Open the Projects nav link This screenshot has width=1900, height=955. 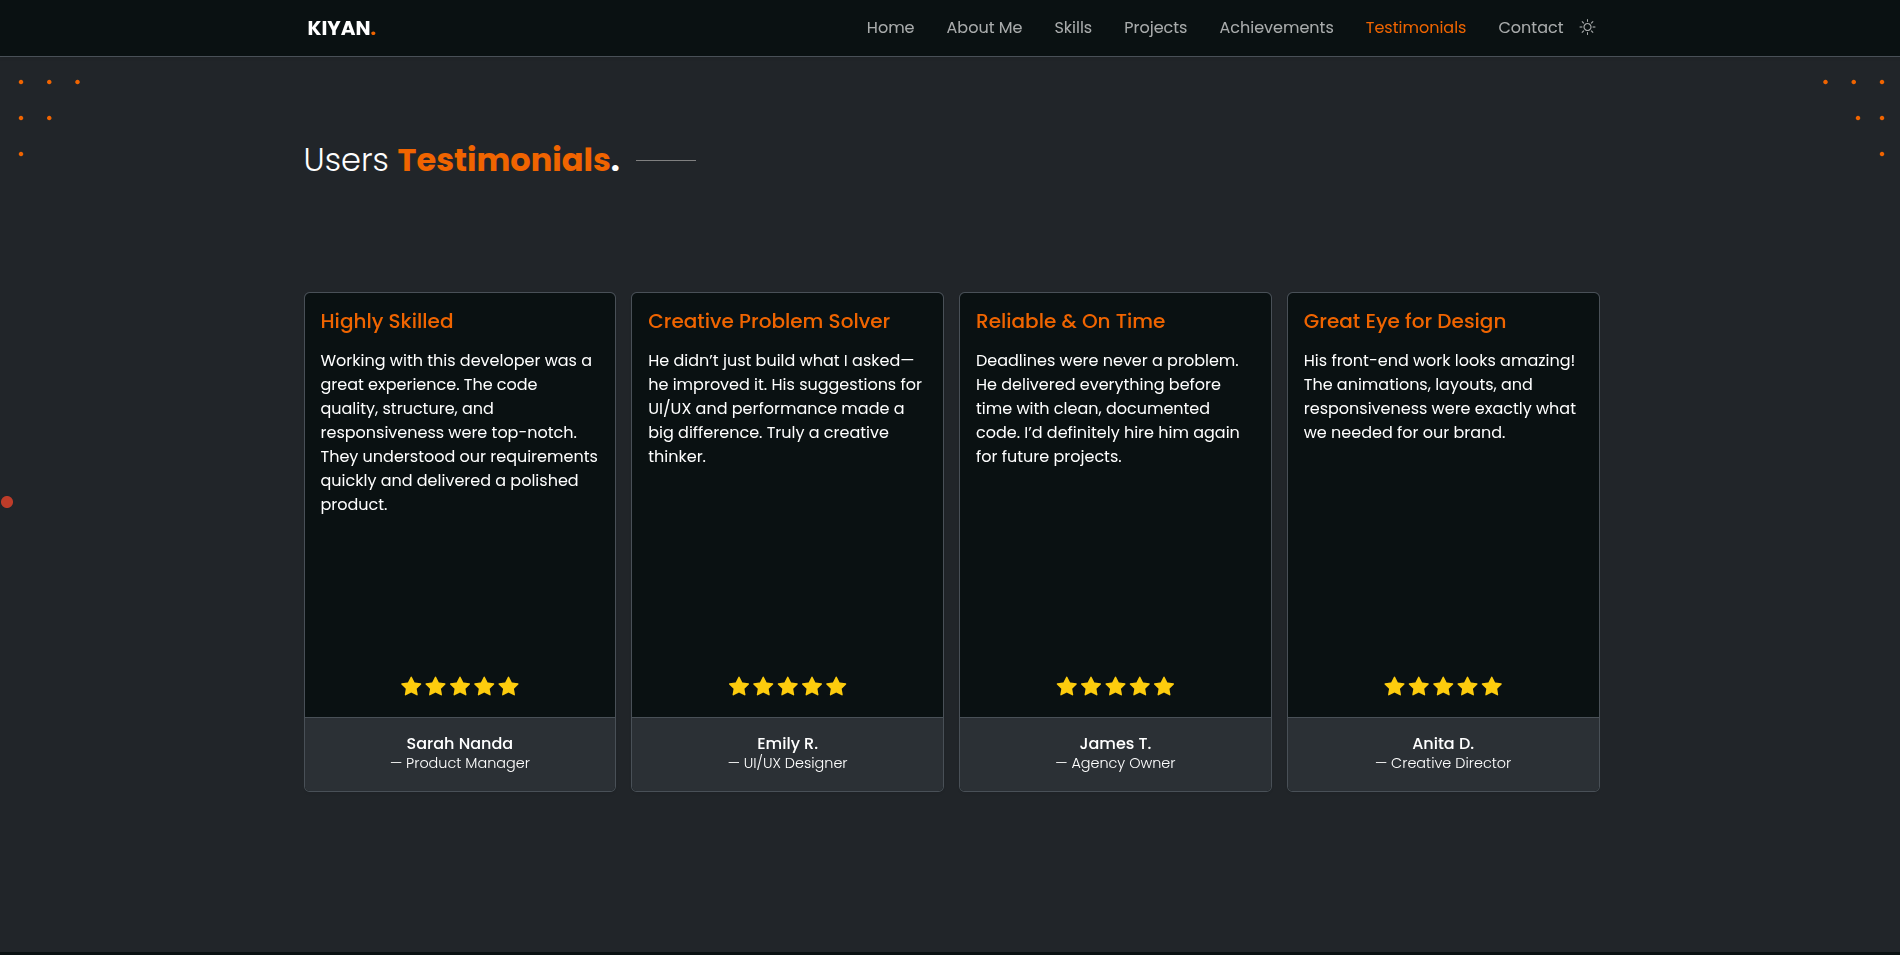1155,28
